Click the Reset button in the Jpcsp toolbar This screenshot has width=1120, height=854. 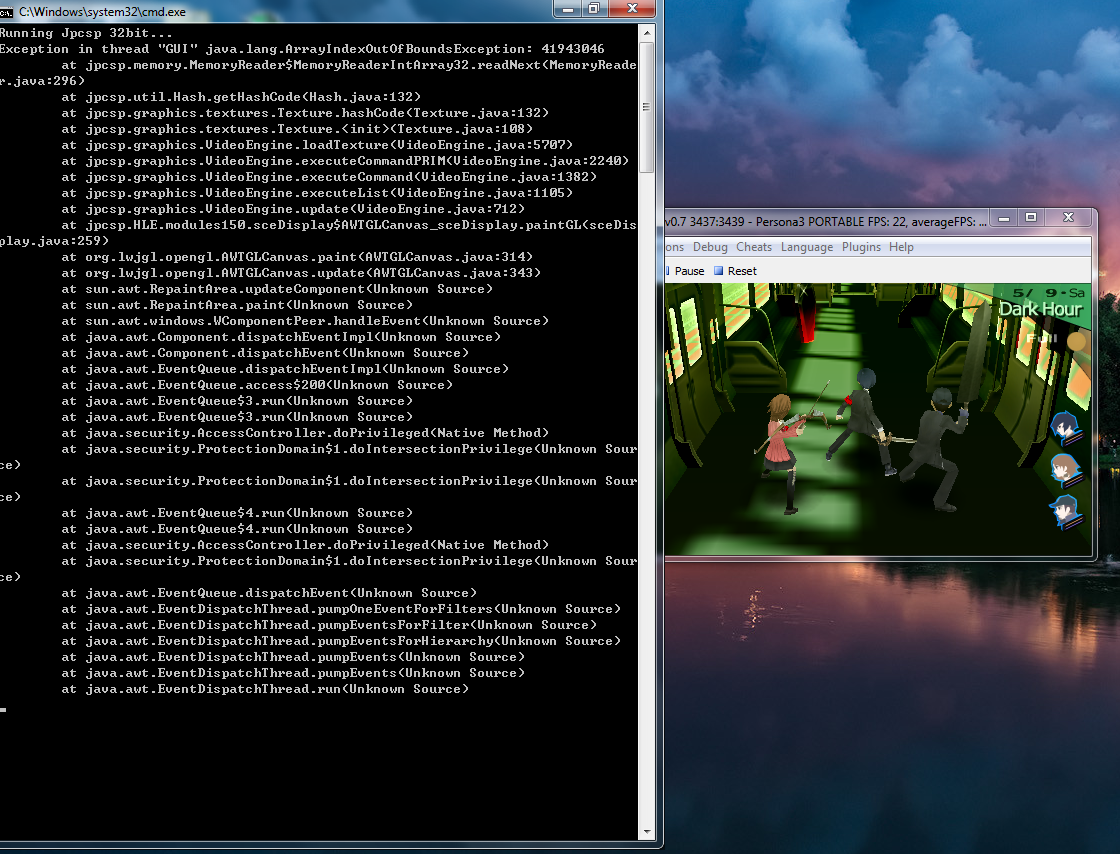[735, 271]
